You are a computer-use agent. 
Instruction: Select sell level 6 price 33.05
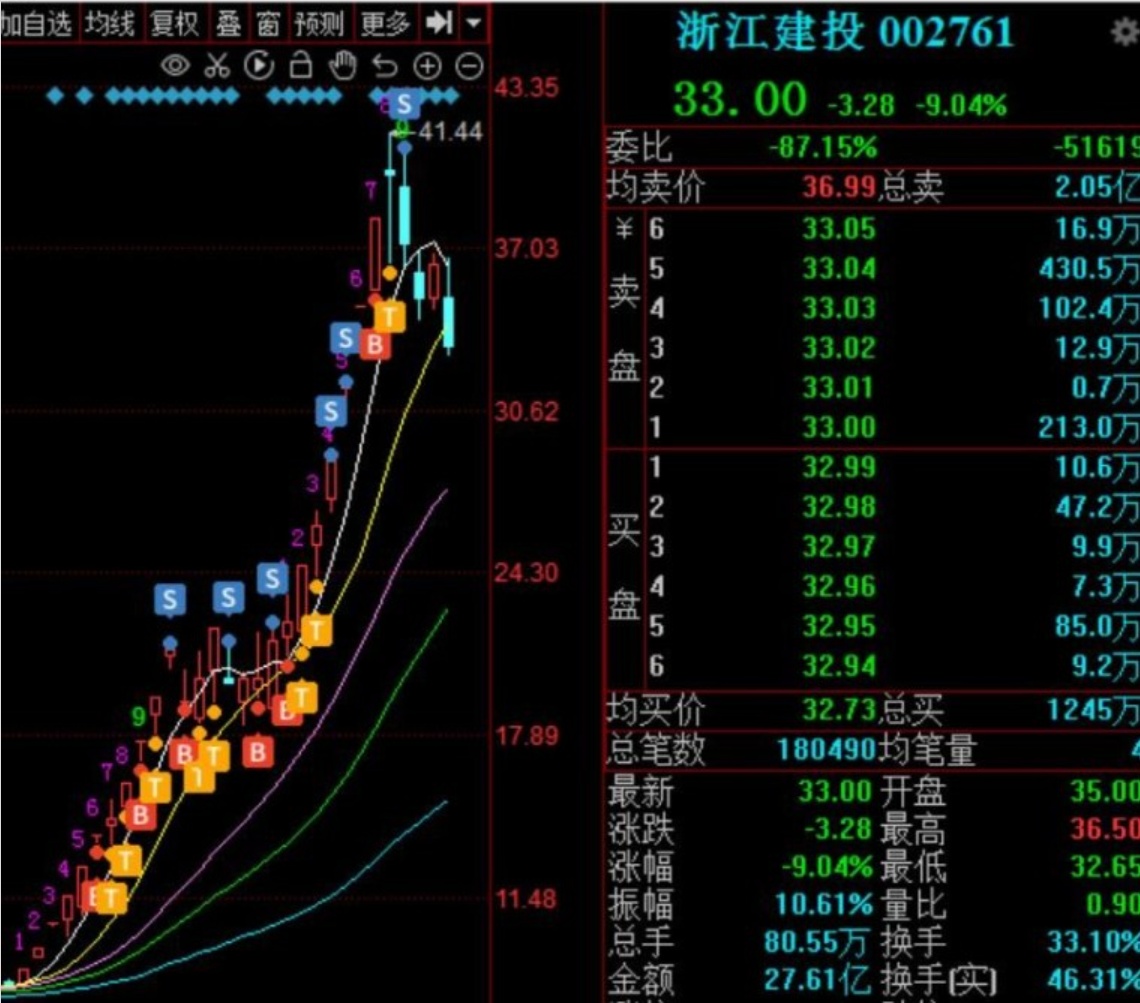[x=839, y=230]
